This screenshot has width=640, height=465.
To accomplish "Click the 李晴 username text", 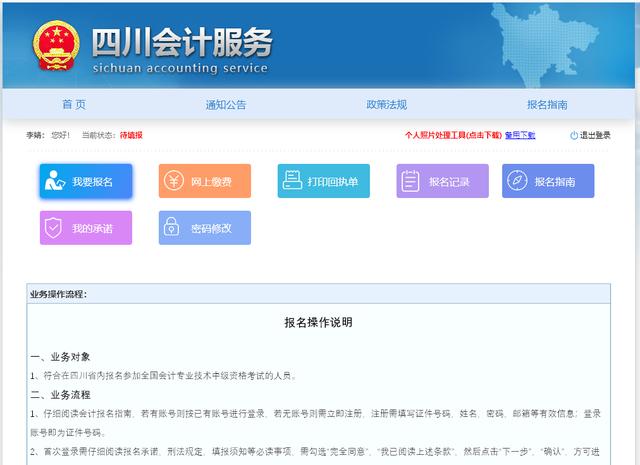I will (x=35, y=135).
